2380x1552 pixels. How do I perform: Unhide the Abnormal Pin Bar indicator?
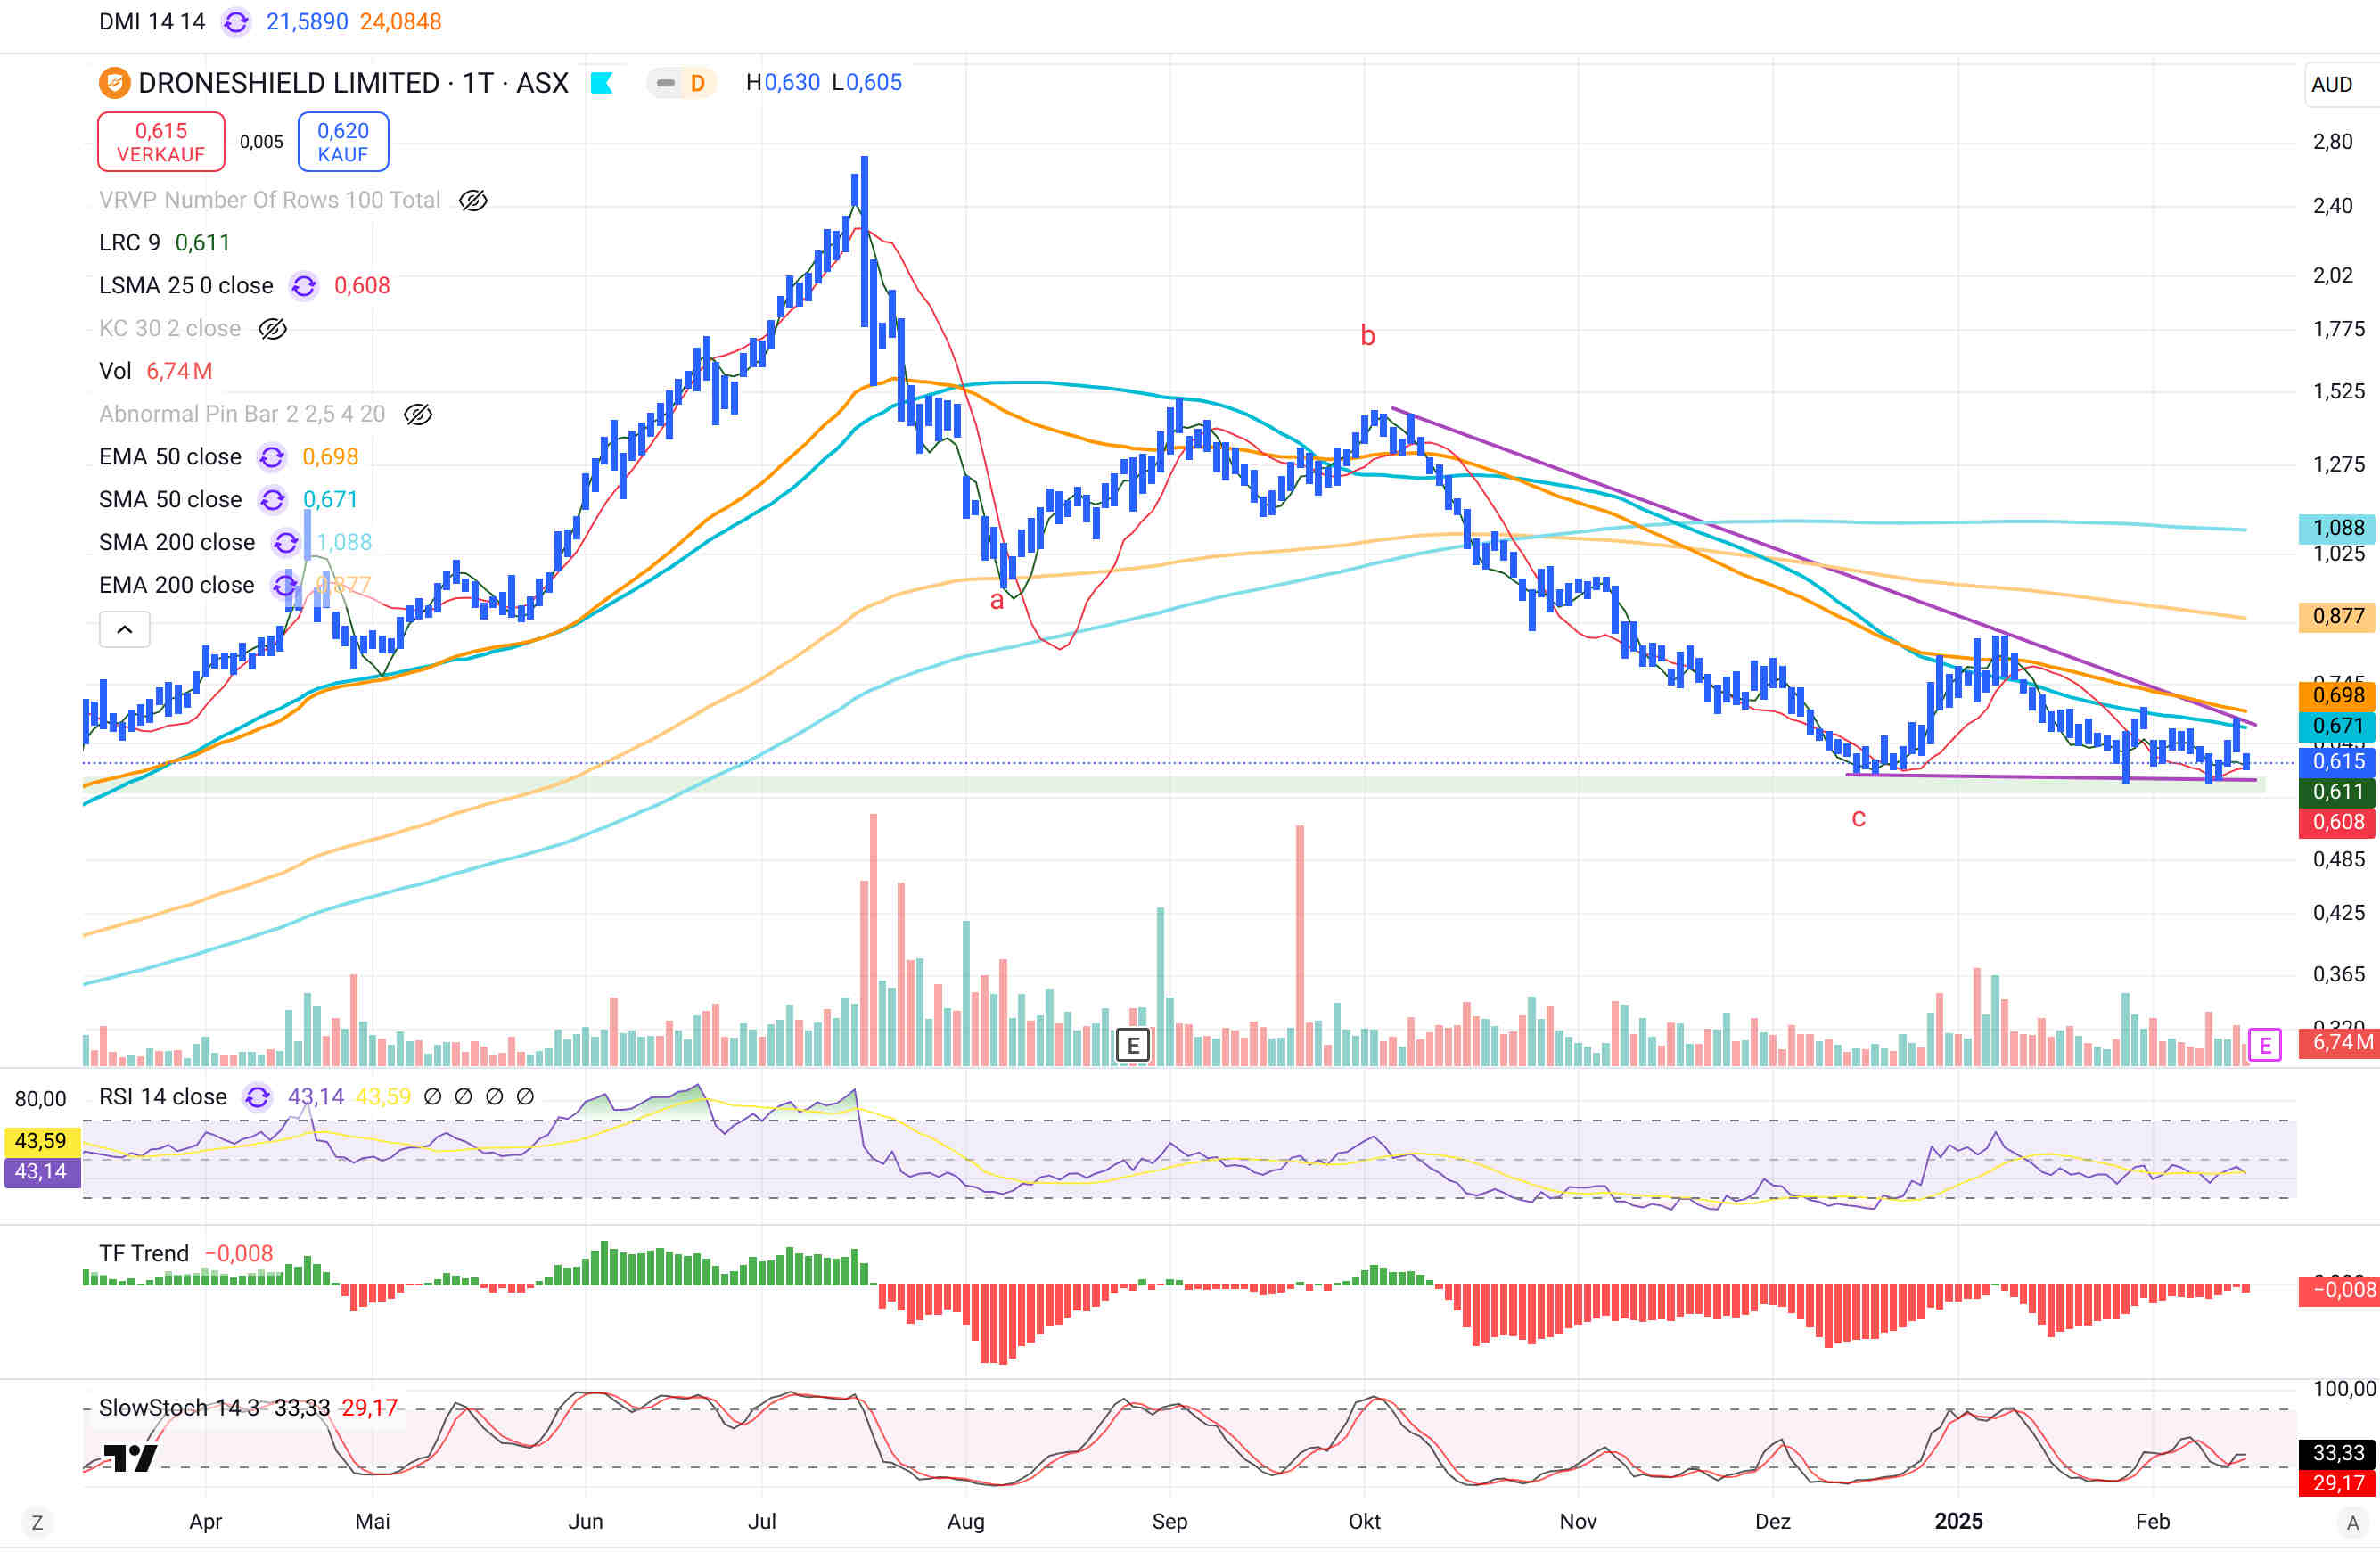click(418, 415)
